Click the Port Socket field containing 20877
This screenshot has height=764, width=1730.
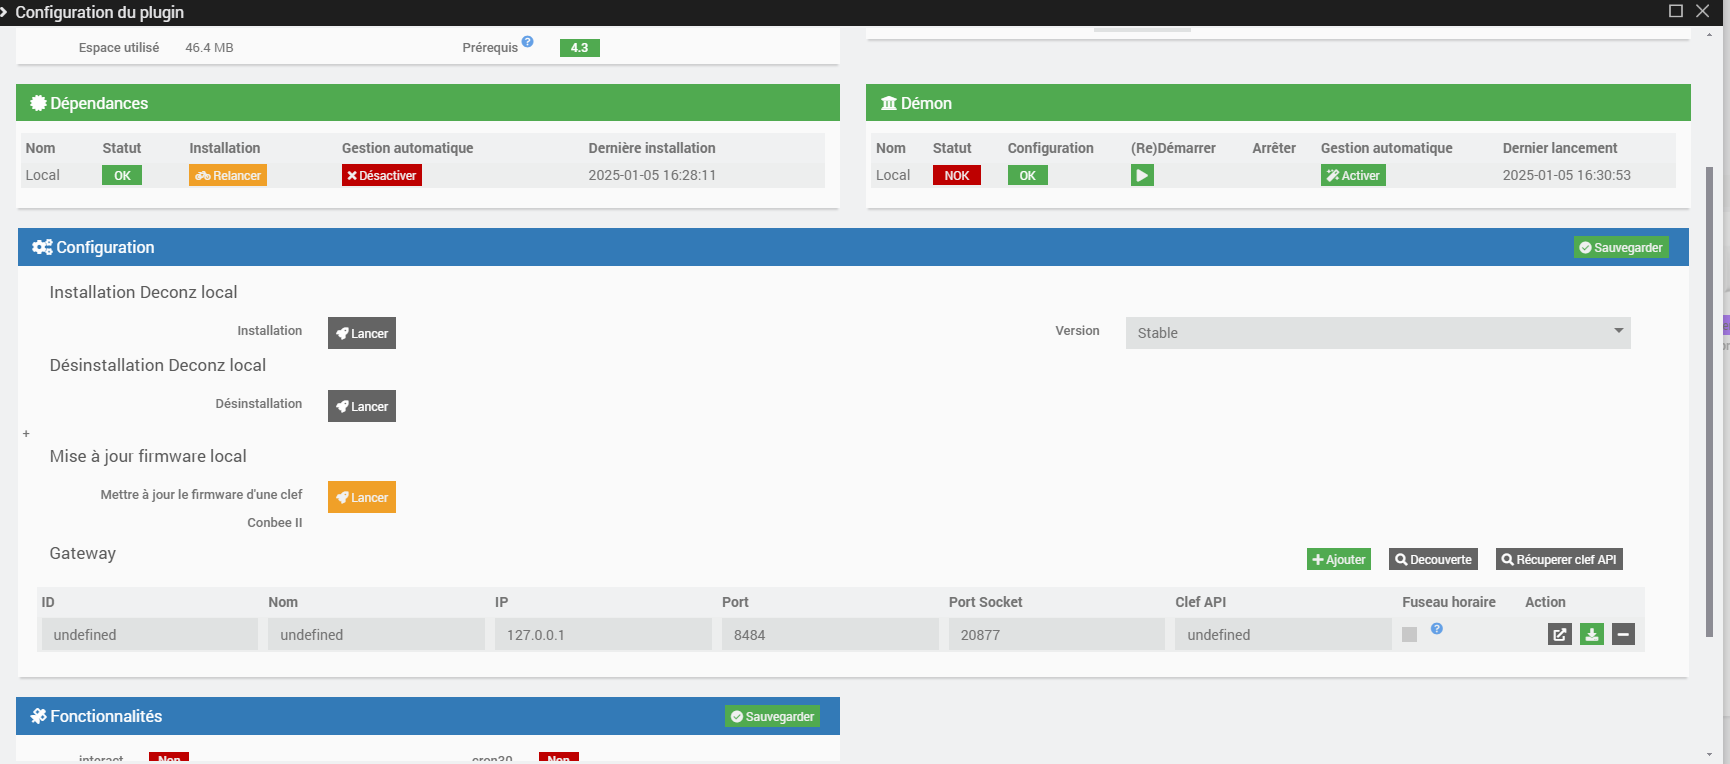[1057, 634]
